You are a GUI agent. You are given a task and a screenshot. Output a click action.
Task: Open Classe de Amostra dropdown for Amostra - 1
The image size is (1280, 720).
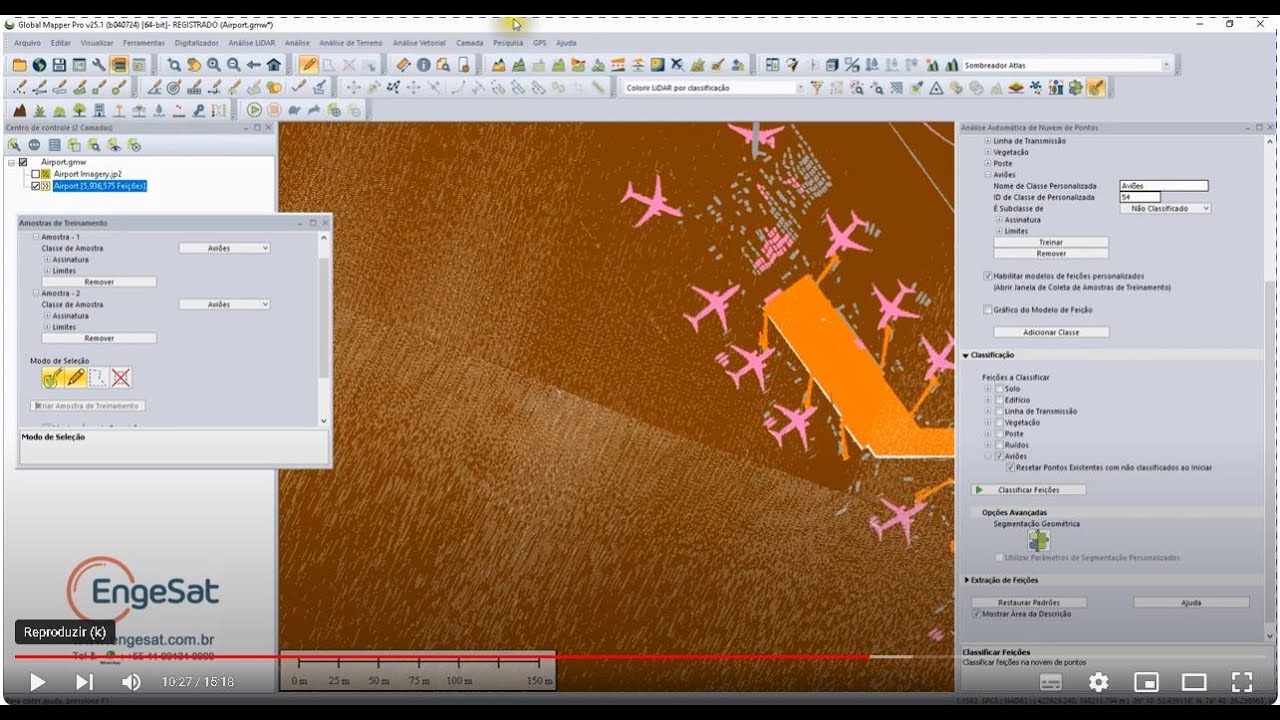(224, 248)
